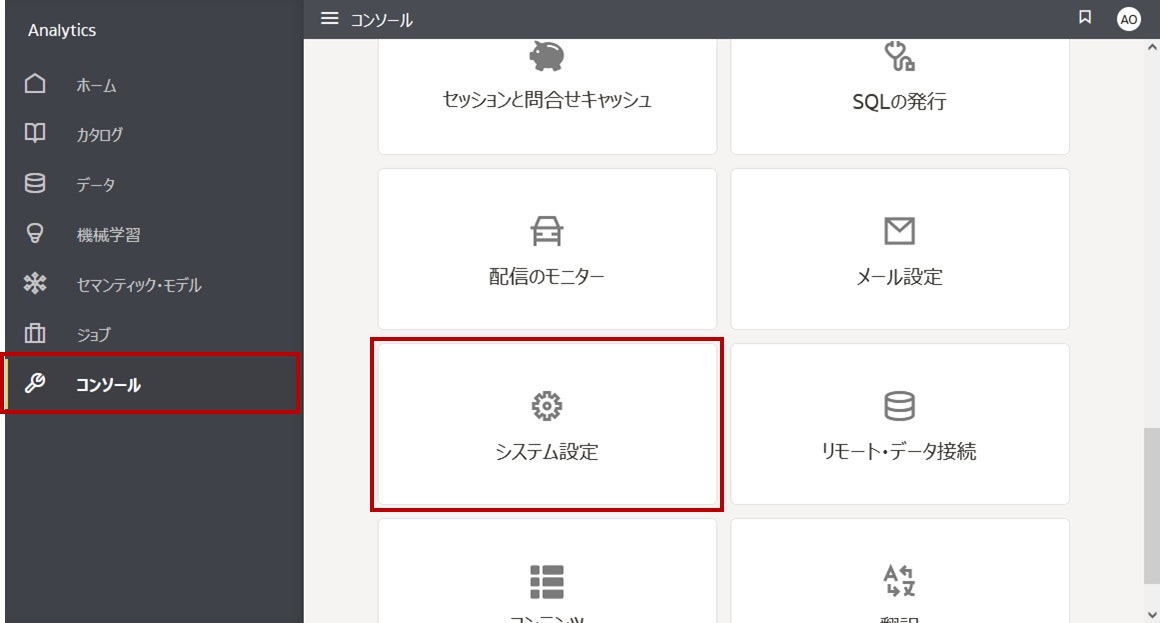This screenshot has width=1160, height=623.
Task: Click scrollbar down arrow
Action: coord(1152,614)
